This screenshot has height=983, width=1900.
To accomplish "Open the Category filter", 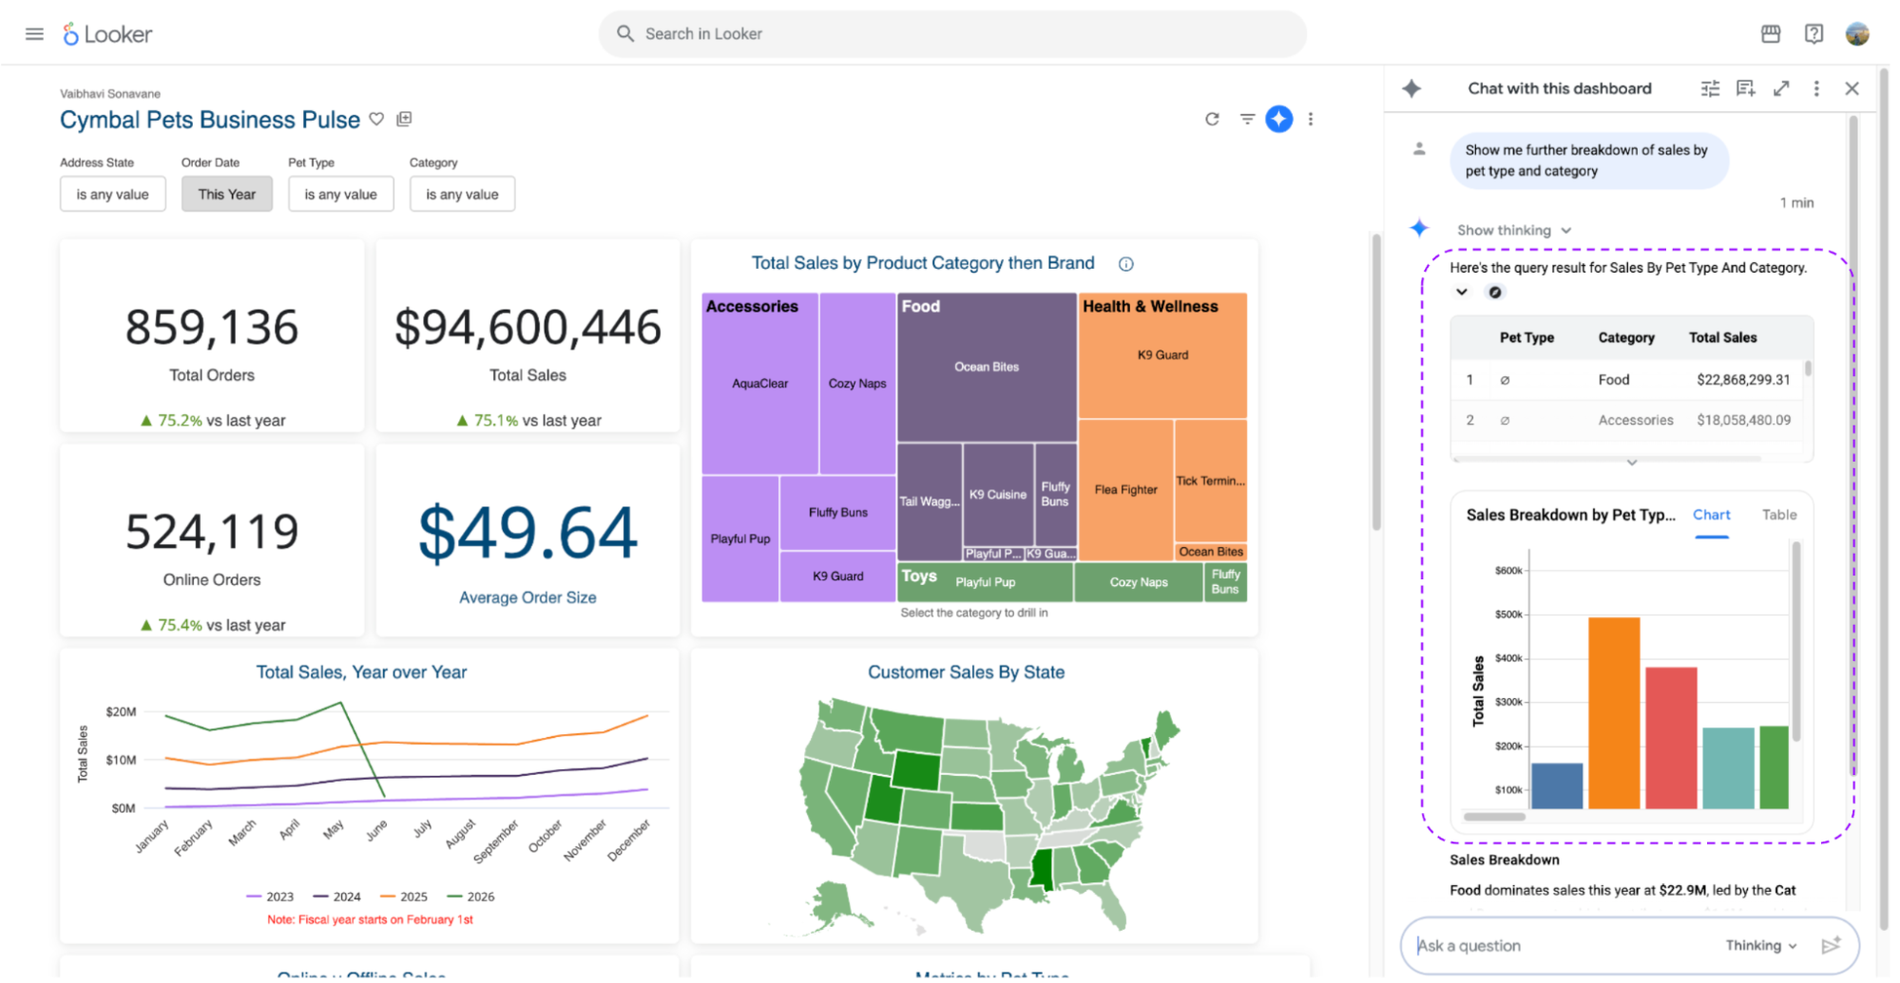I will (x=462, y=194).
